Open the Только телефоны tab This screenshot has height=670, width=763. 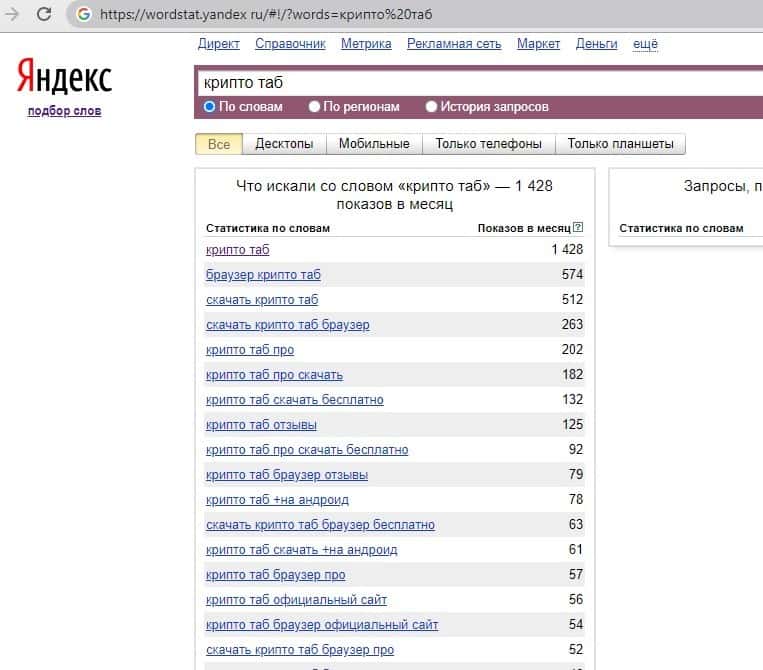(x=488, y=144)
